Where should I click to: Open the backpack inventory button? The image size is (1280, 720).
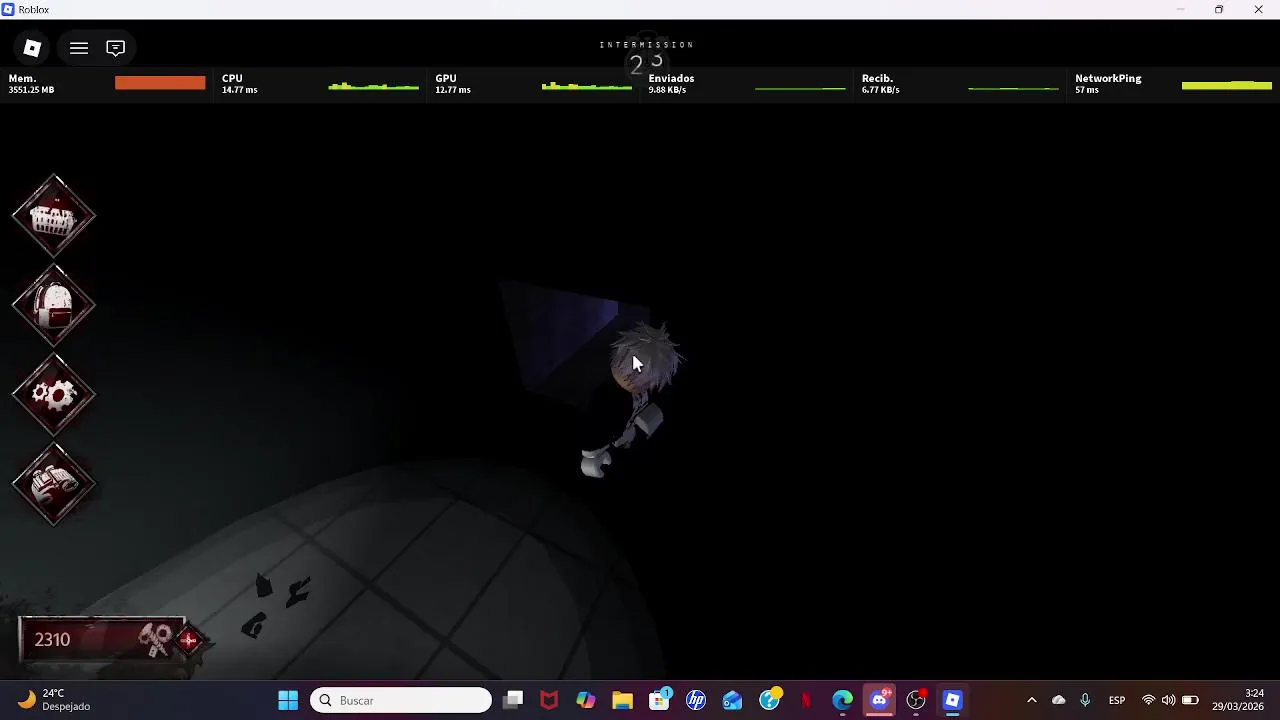pos(54,306)
